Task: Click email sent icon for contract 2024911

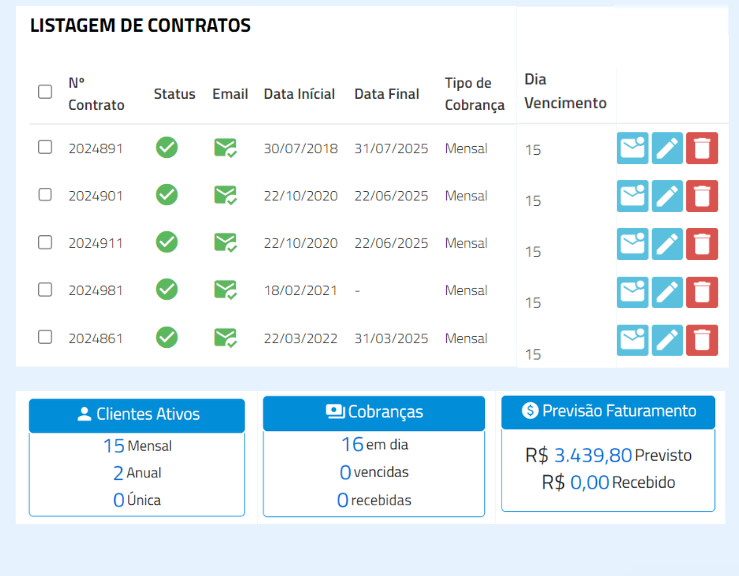Action: coord(225,243)
